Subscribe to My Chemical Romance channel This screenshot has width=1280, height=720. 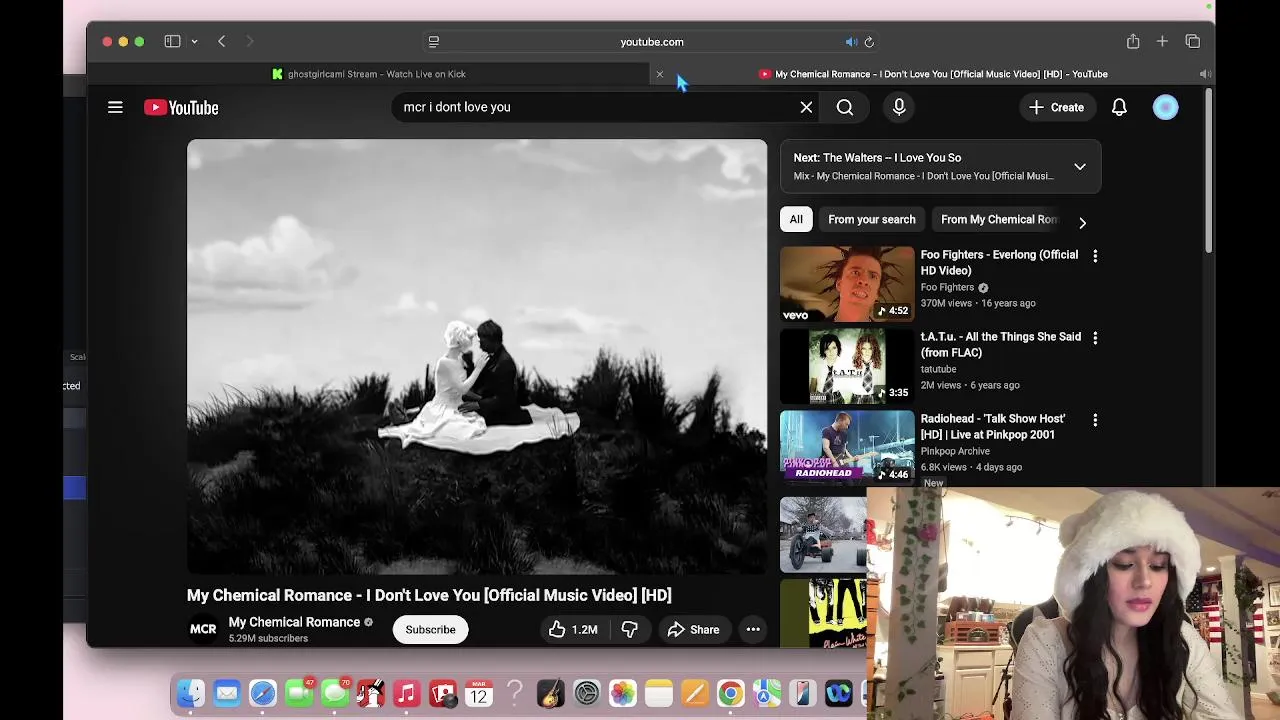coord(430,629)
